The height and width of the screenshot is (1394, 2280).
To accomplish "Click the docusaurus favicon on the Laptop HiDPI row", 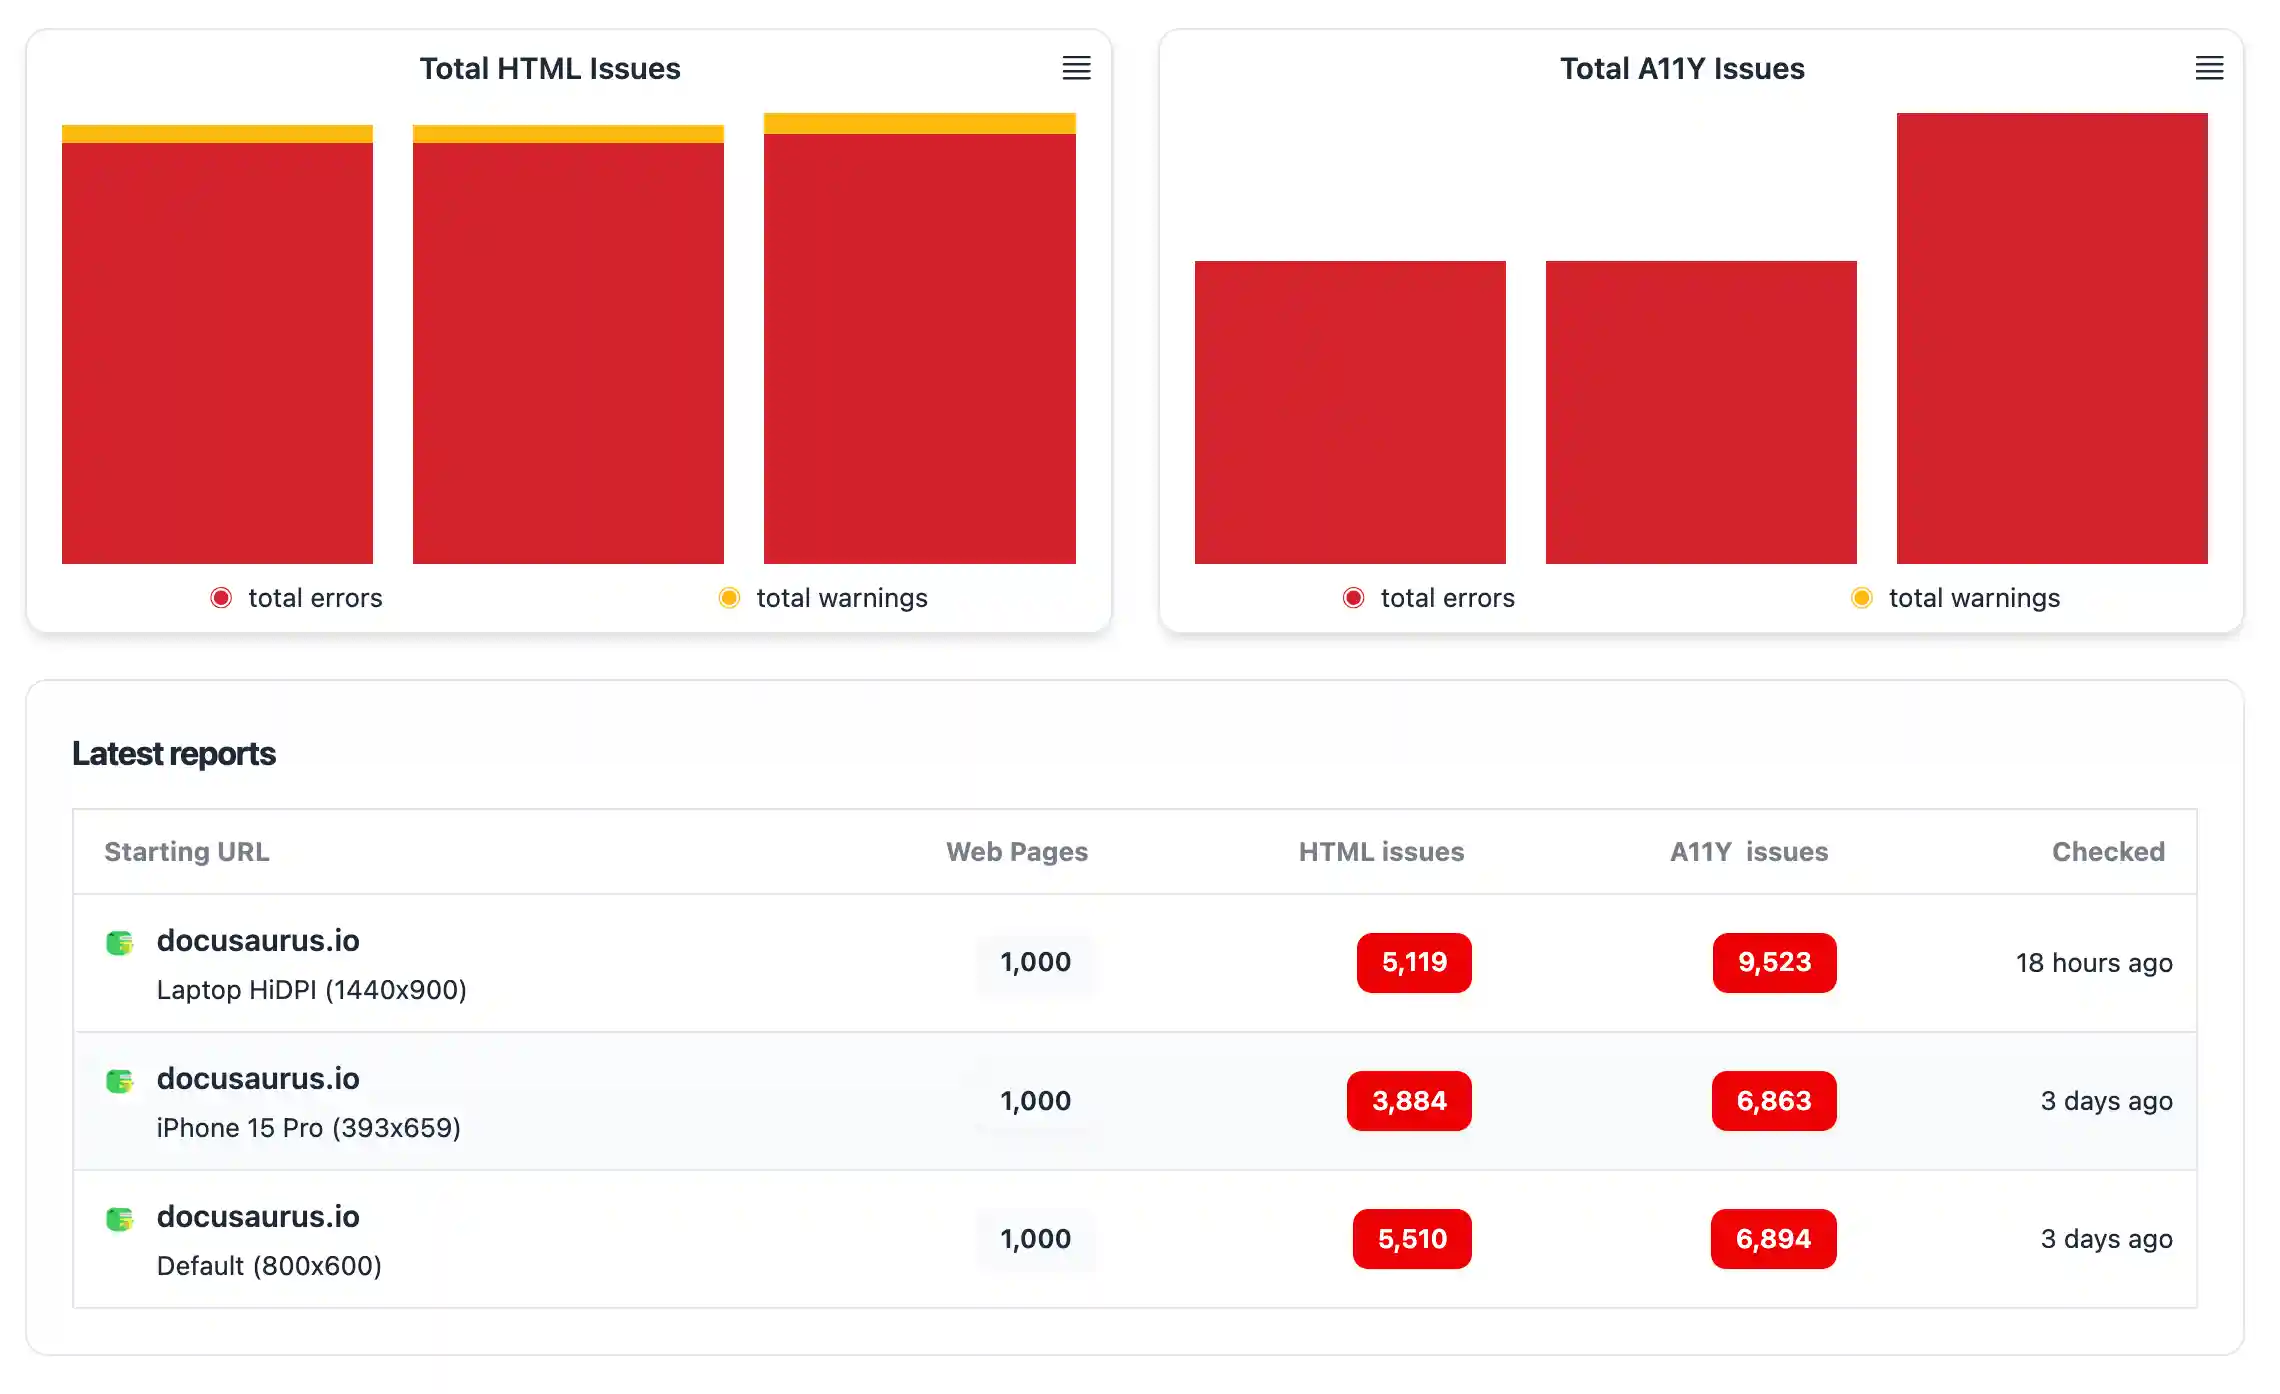I will [x=119, y=941].
